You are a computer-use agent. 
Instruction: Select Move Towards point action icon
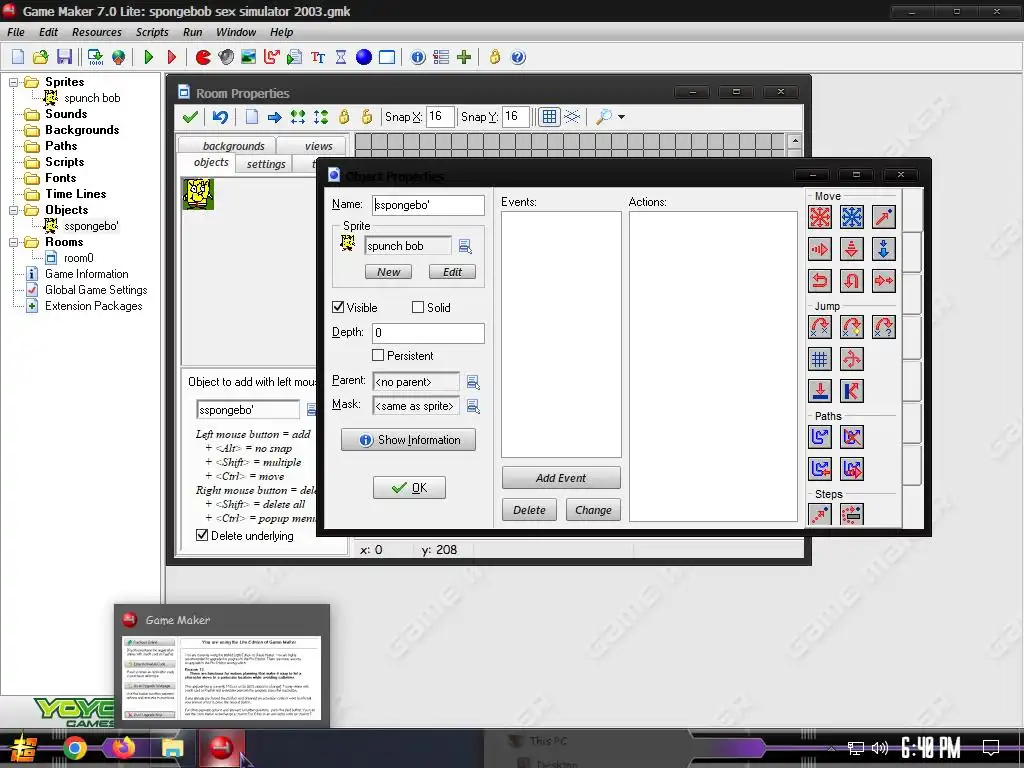(884, 217)
